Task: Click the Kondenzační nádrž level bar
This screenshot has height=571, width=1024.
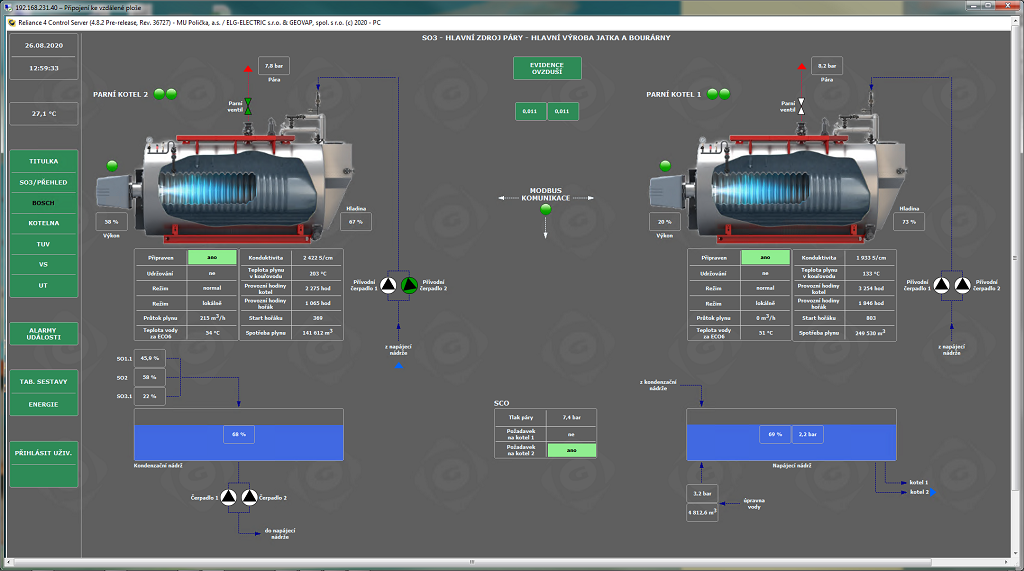Action: pos(239,435)
